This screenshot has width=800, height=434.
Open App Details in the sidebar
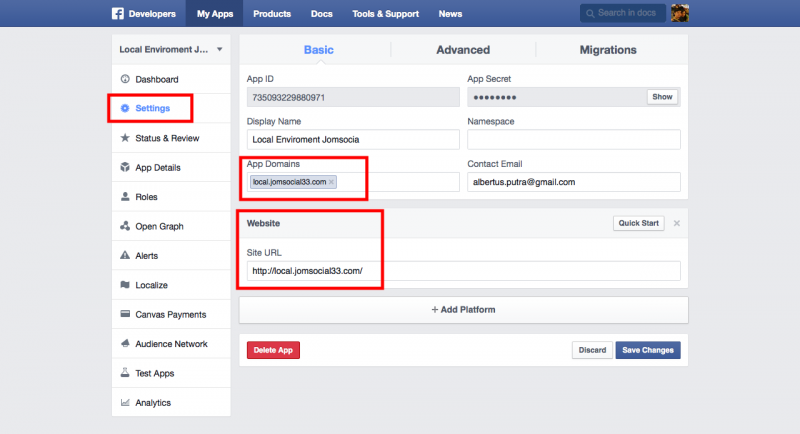(x=171, y=167)
